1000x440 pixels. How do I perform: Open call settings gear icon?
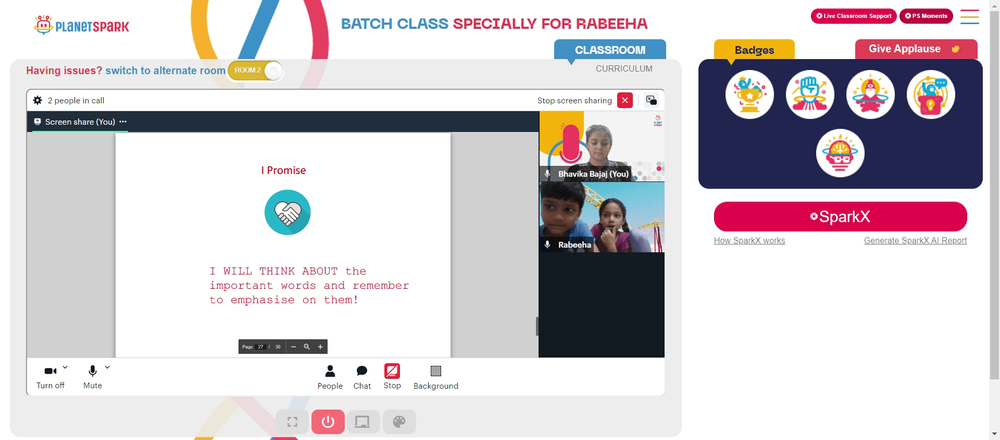(38, 100)
